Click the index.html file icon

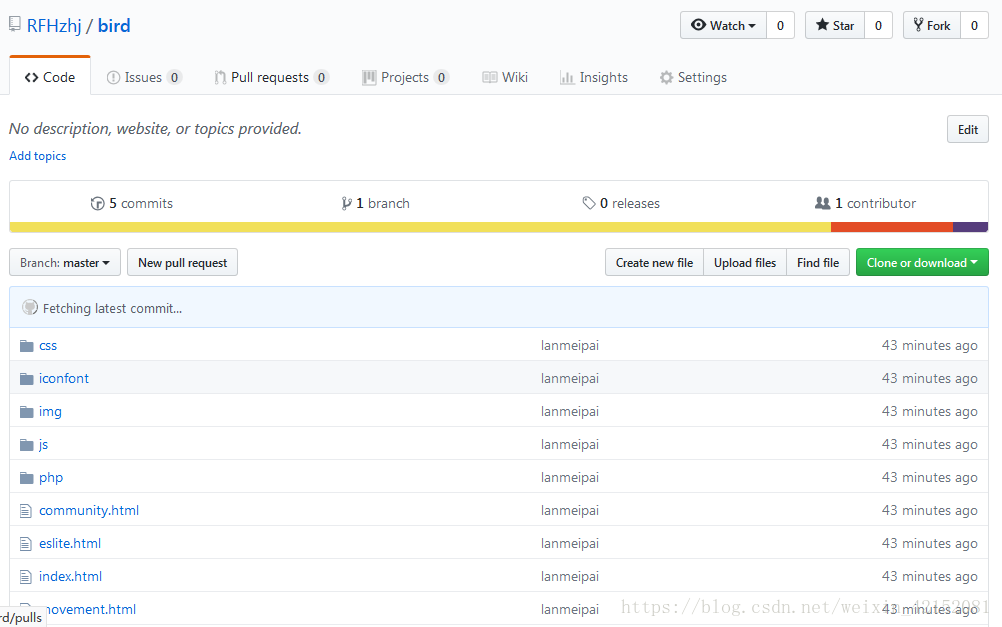26,577
